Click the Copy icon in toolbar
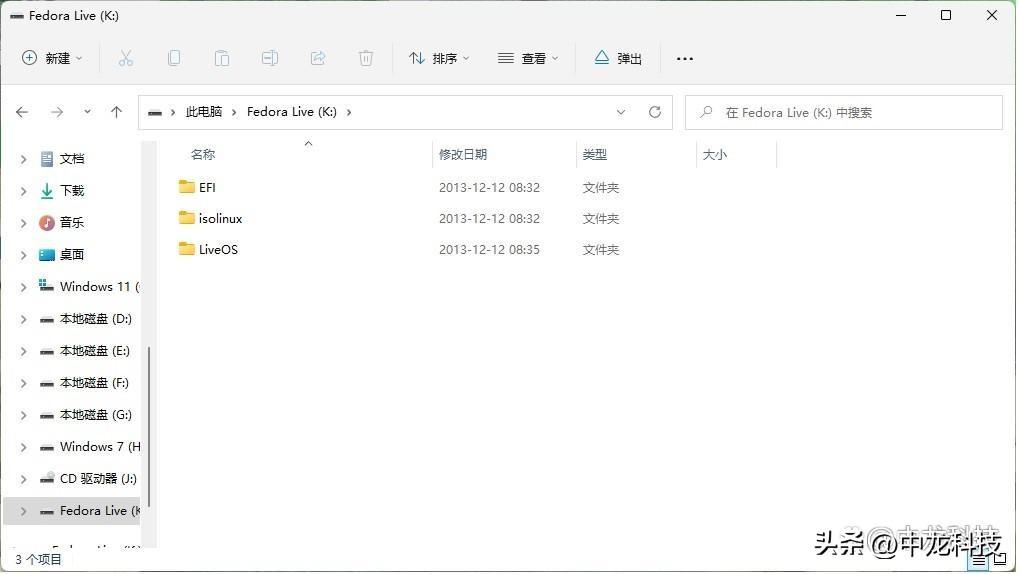 click(174, 59)
